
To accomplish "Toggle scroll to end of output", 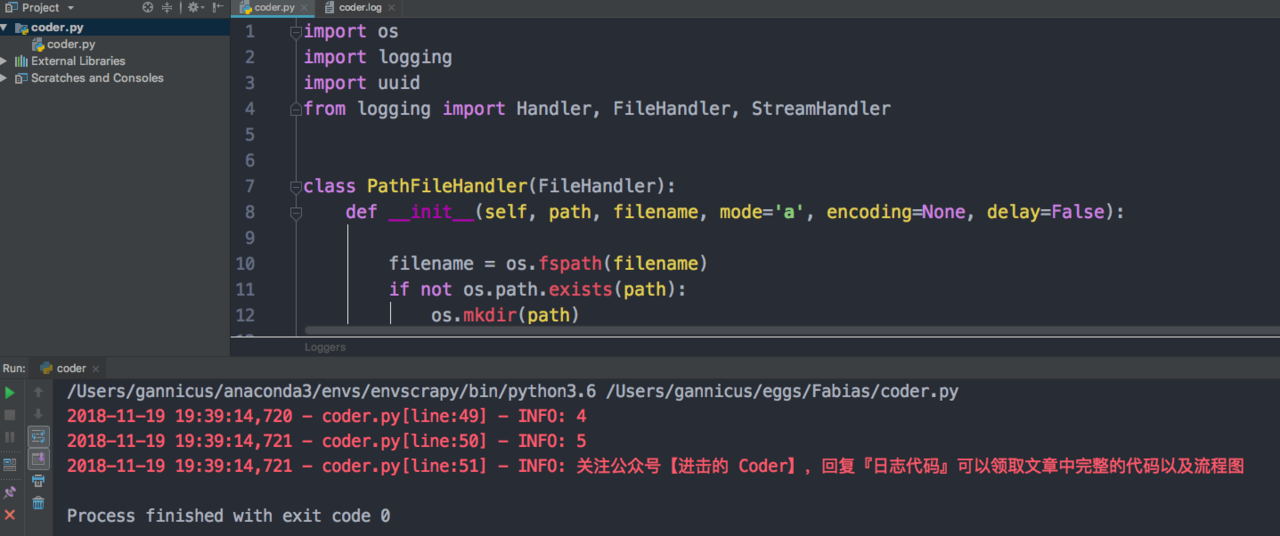I will pyautogui.click(x=38, y=459).
